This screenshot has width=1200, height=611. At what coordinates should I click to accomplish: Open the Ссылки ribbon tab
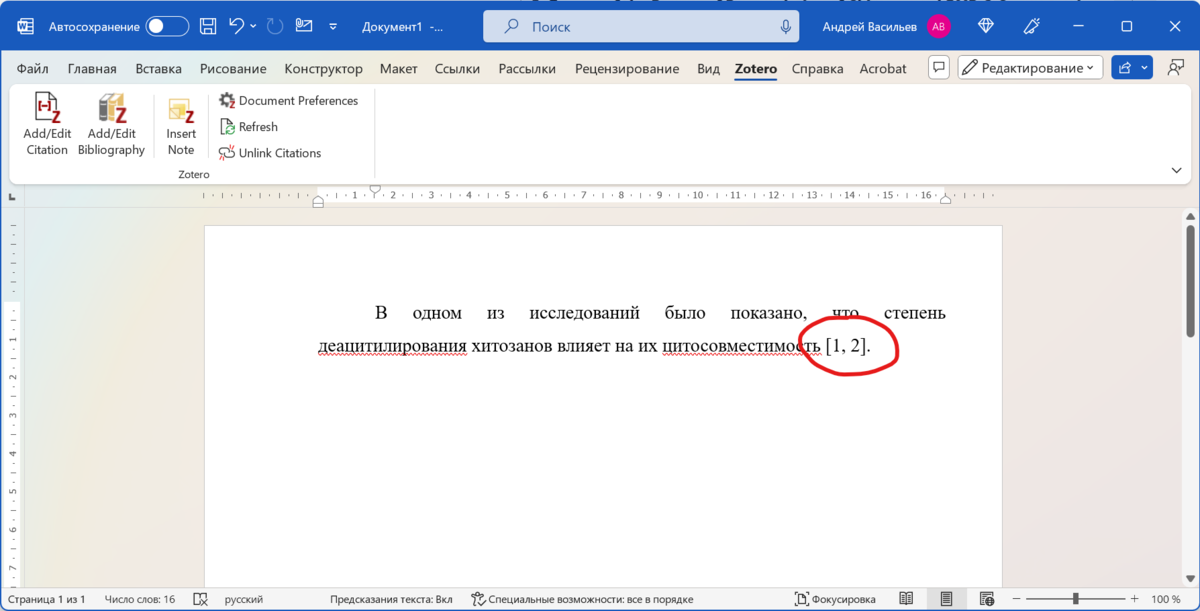(457, 69)
